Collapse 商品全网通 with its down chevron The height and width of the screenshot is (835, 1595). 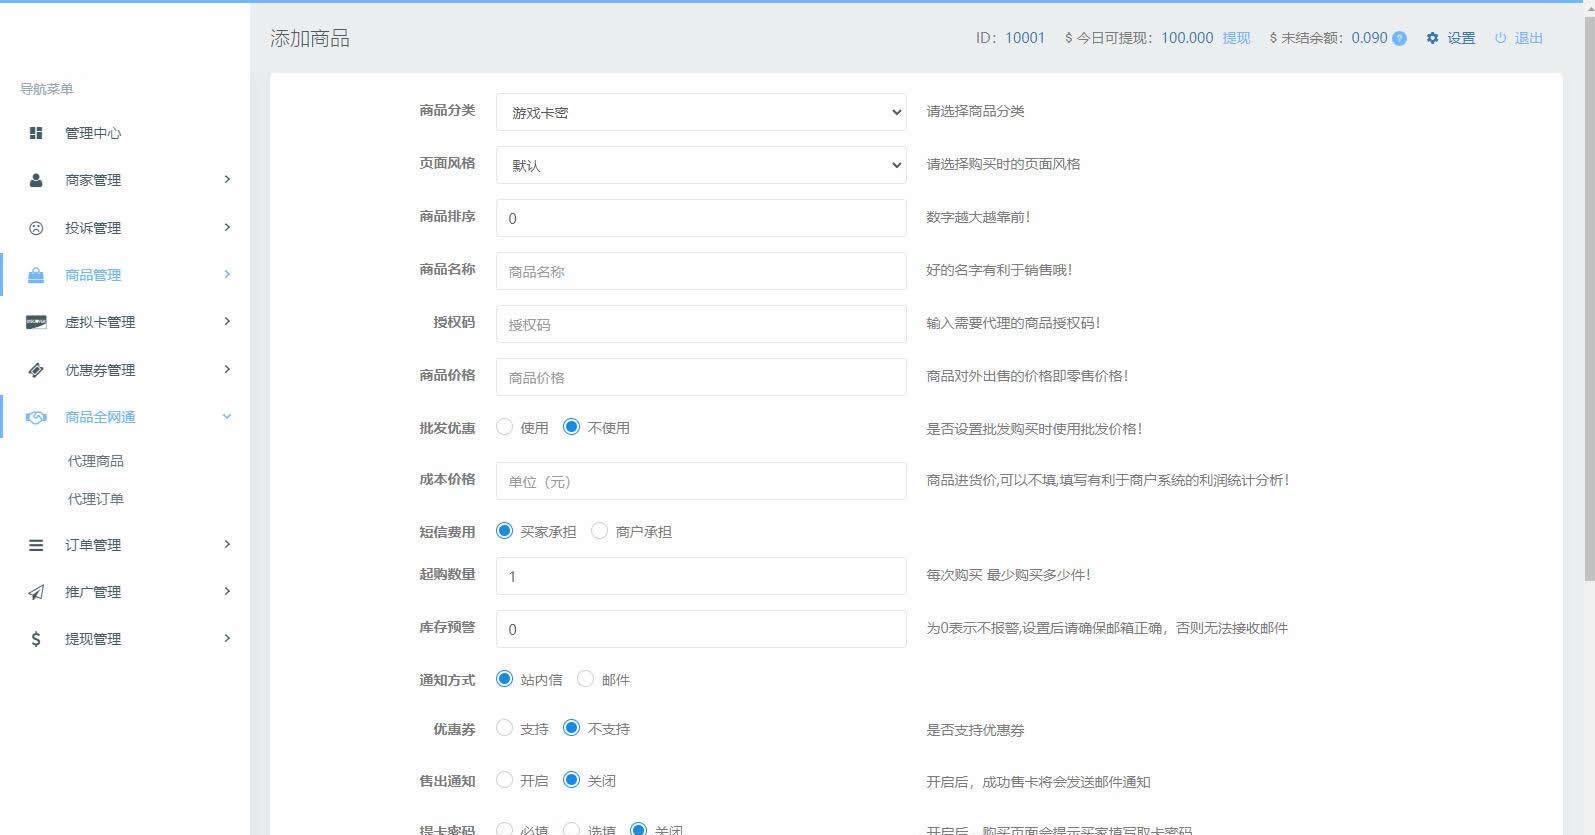227,416
